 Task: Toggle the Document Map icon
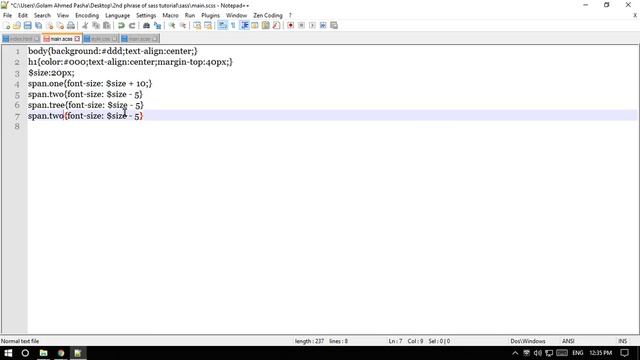(266, 25)
